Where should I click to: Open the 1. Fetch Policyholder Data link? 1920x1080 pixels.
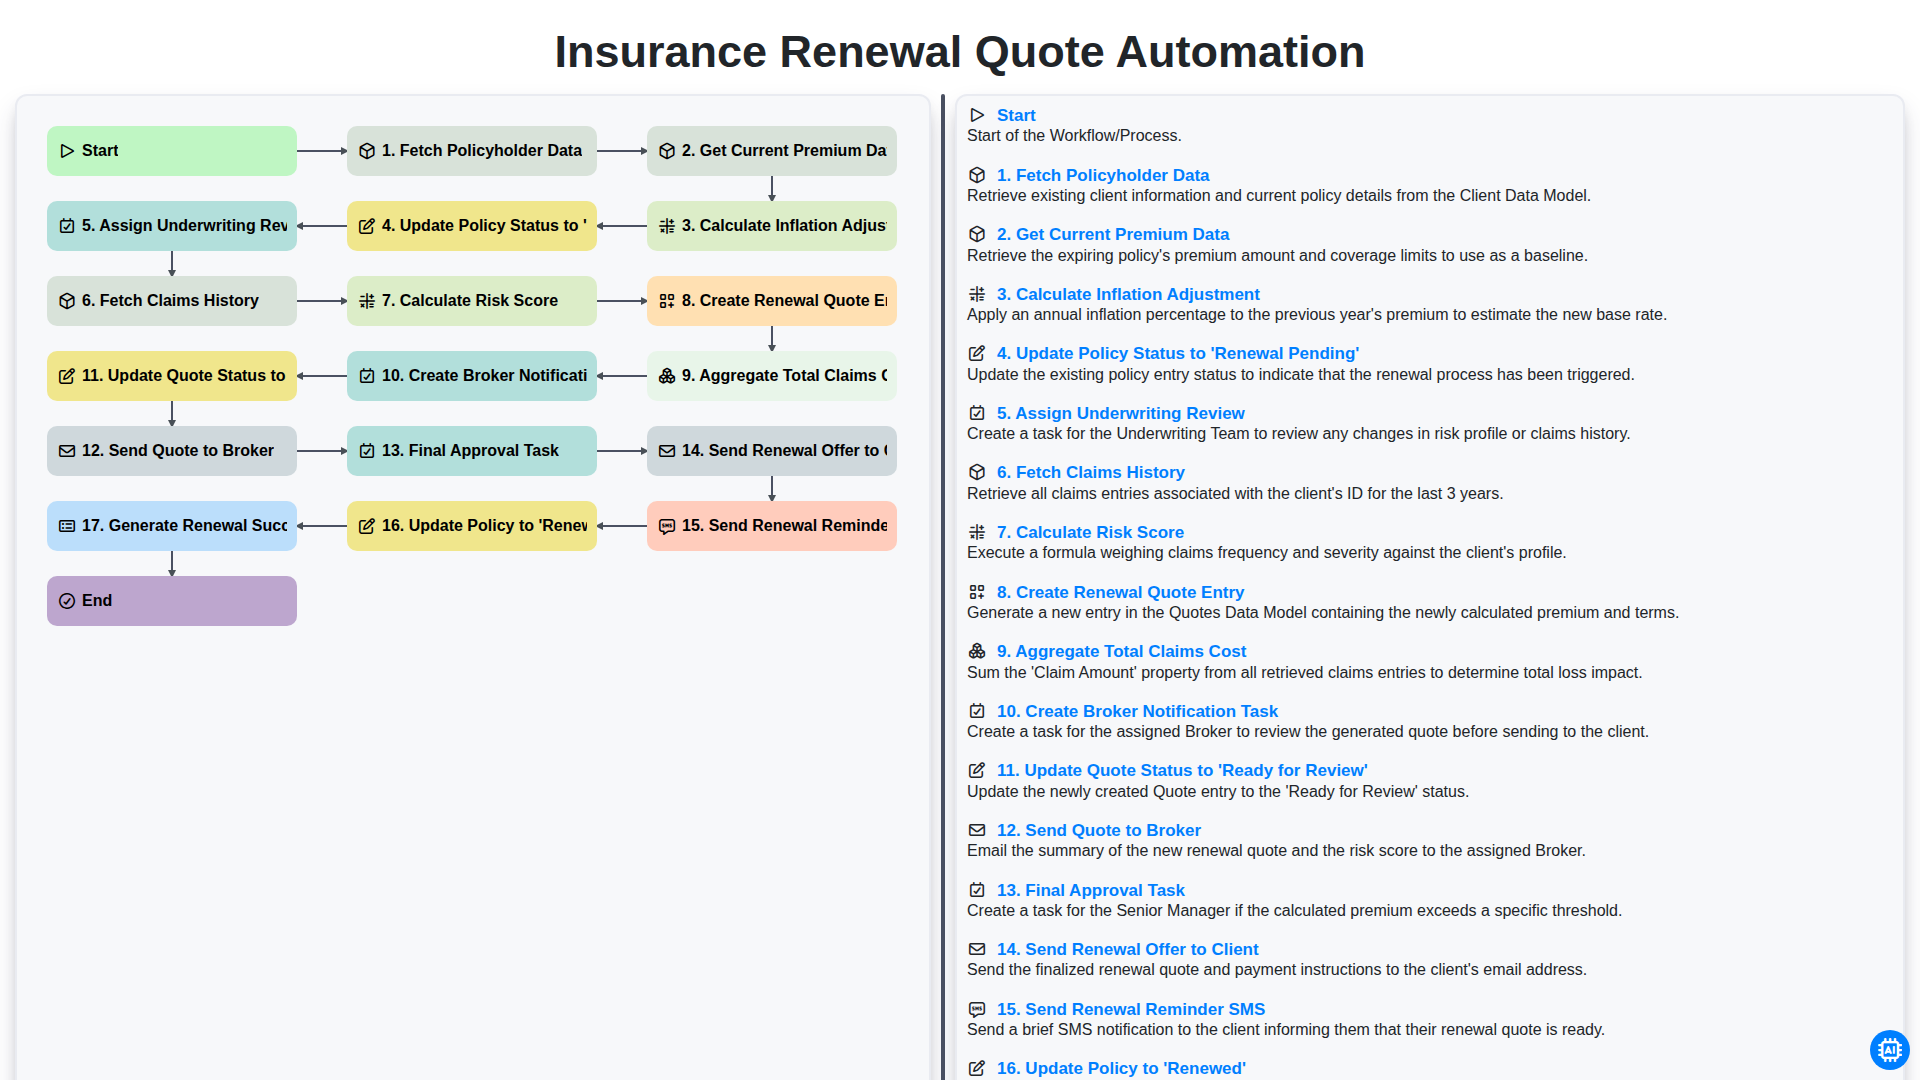1103,175
